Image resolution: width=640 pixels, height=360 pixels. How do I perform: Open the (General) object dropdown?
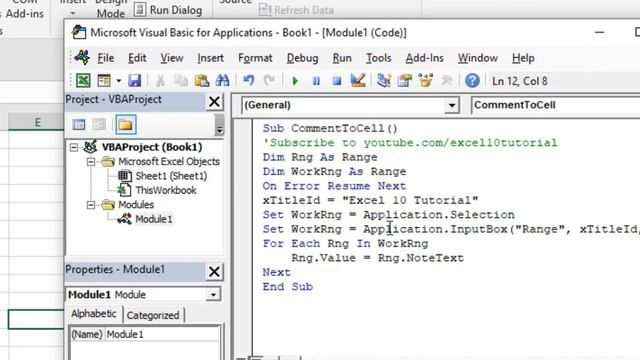tap(452, 106)
